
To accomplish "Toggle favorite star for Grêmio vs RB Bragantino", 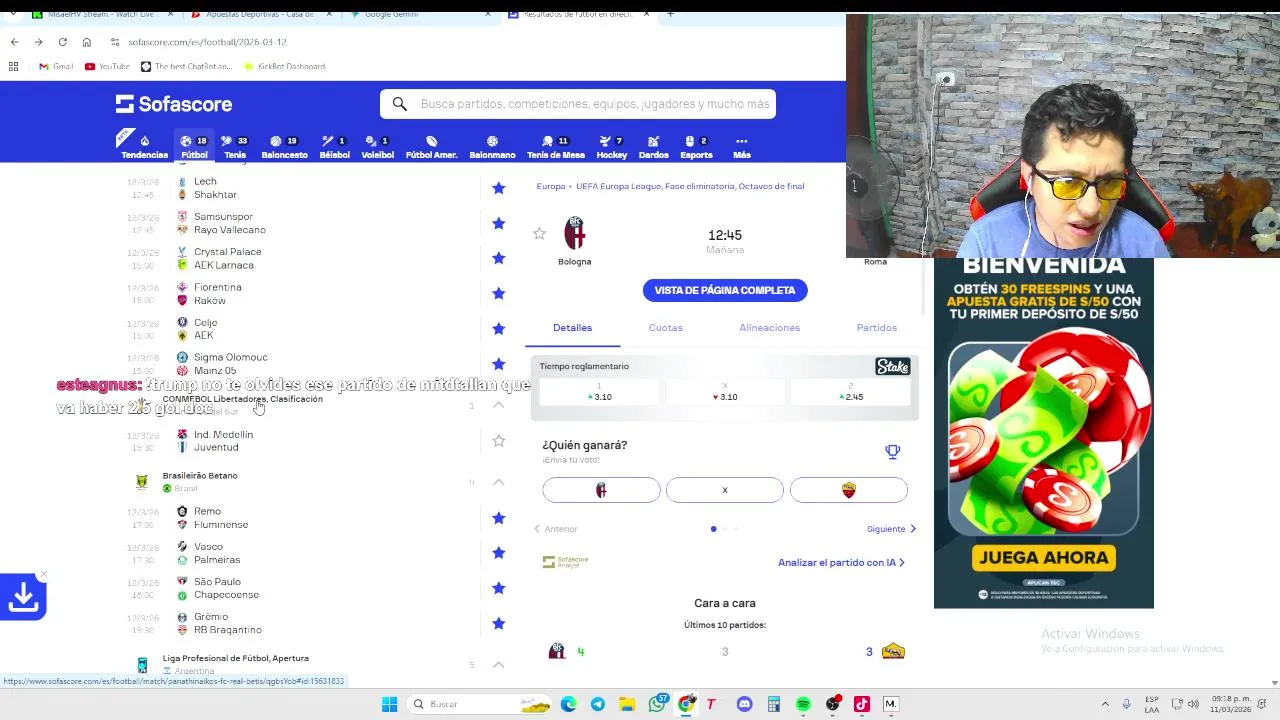I will (x=498, y=623).
